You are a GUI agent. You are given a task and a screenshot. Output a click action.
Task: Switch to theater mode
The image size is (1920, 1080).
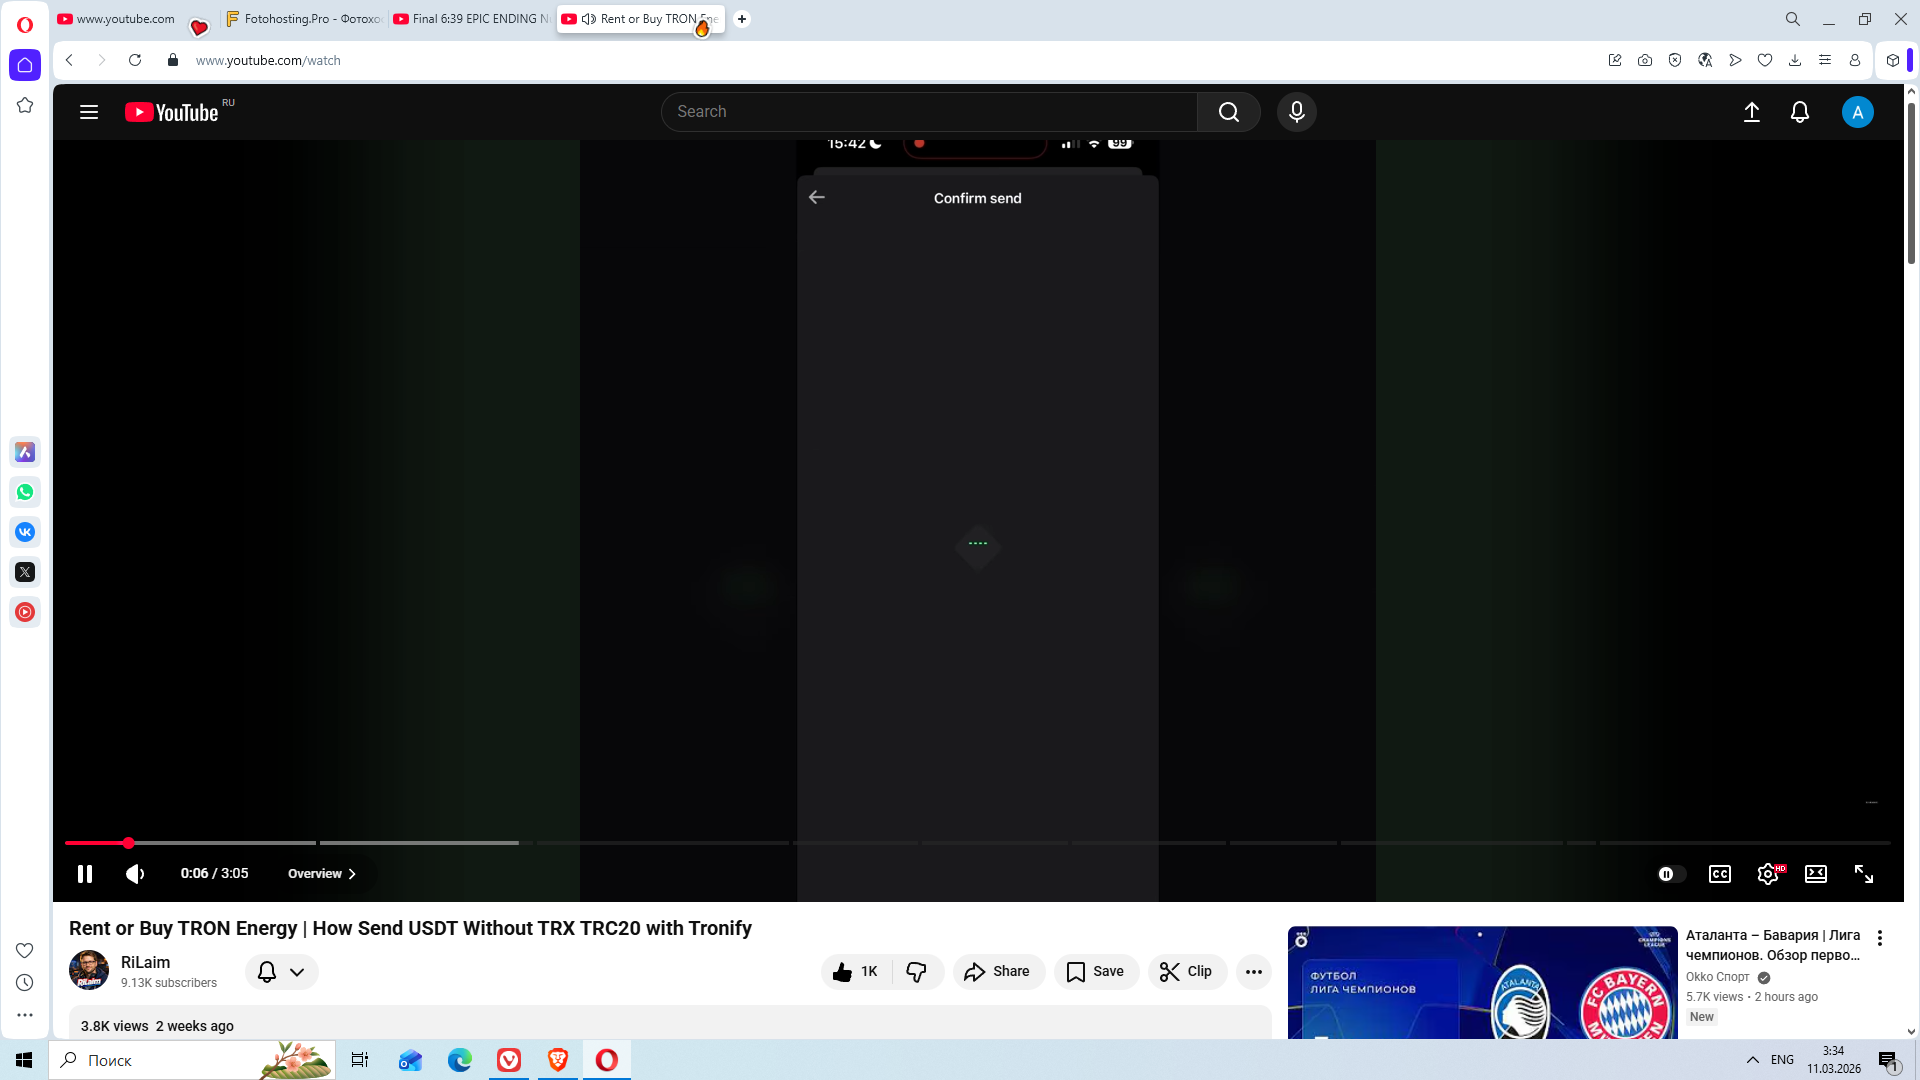(1816, 874)
